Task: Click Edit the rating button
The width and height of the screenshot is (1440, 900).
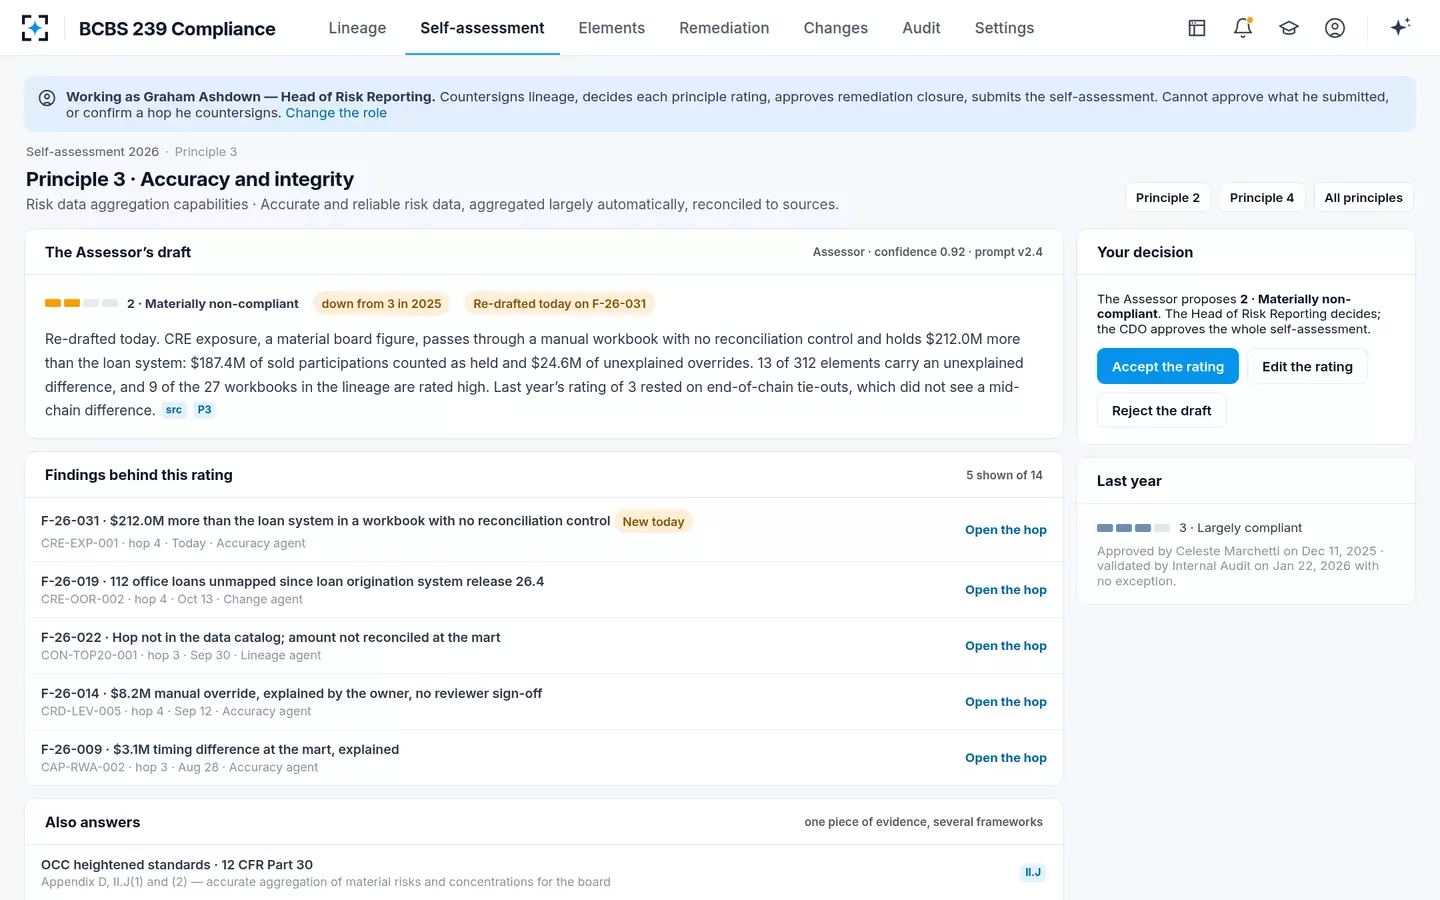Action: (x=1307, y=366)
